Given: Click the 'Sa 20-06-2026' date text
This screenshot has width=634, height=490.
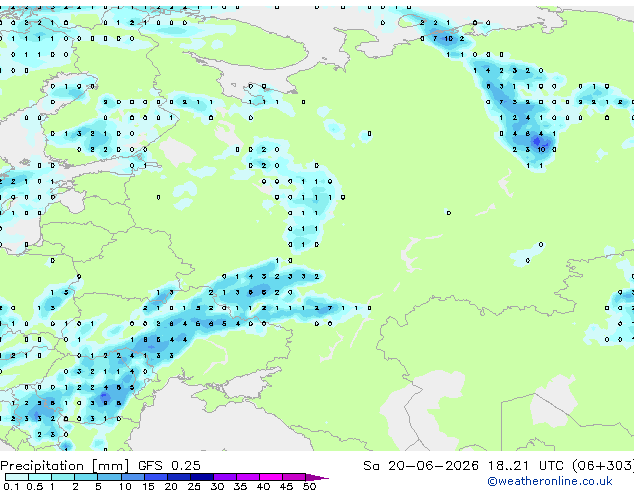Looking at the screenshot, I should pos(421,466).
